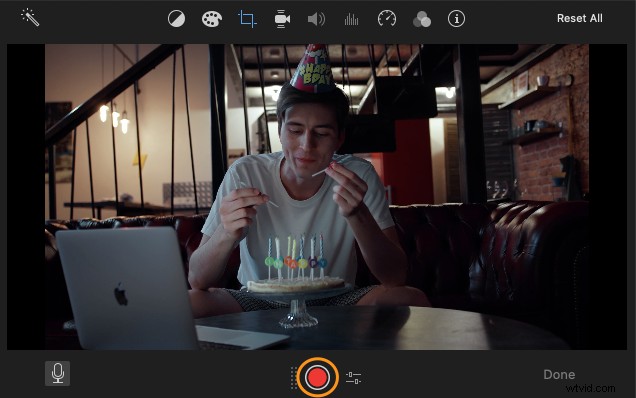Click Reset All adjustments

[x=579, y=18]
